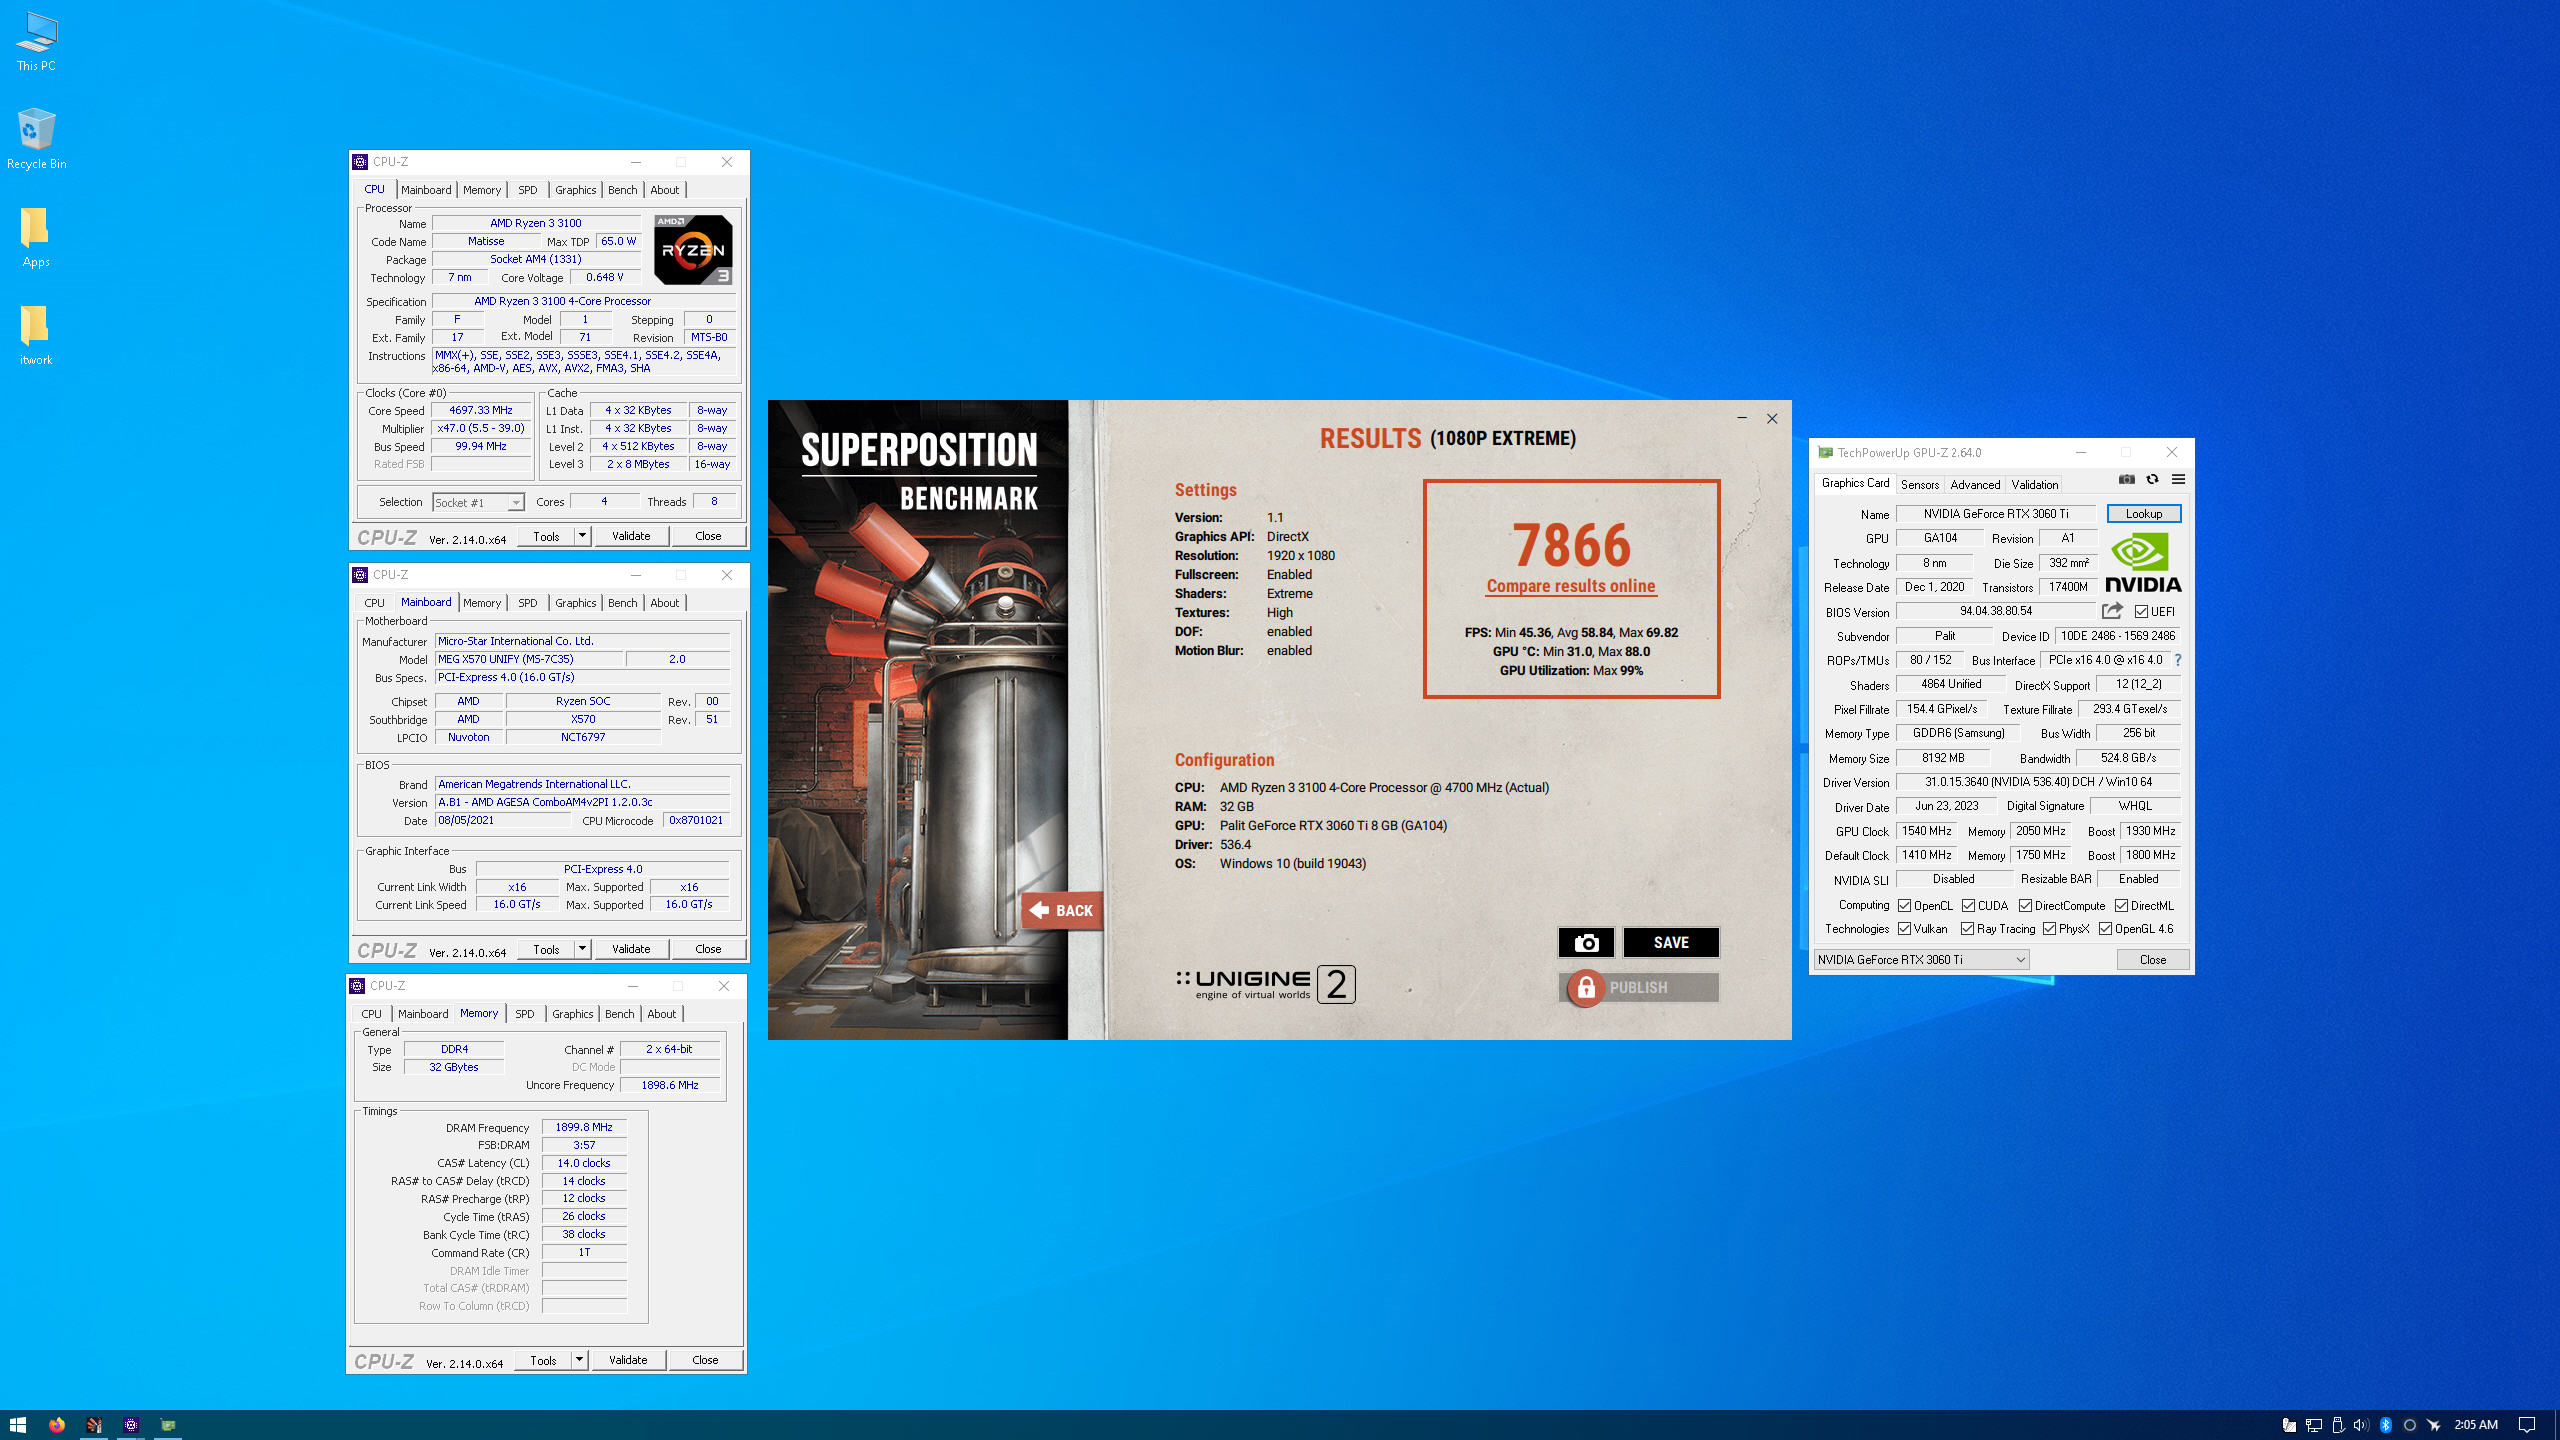2560x1440 pixels.
Task: Toggle the PhysX checkbox
Action: [2049, 929]
